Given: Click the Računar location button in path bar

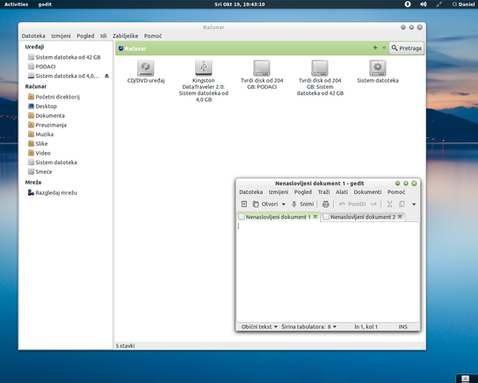Looking at the screenshot, I should point(132,48).
